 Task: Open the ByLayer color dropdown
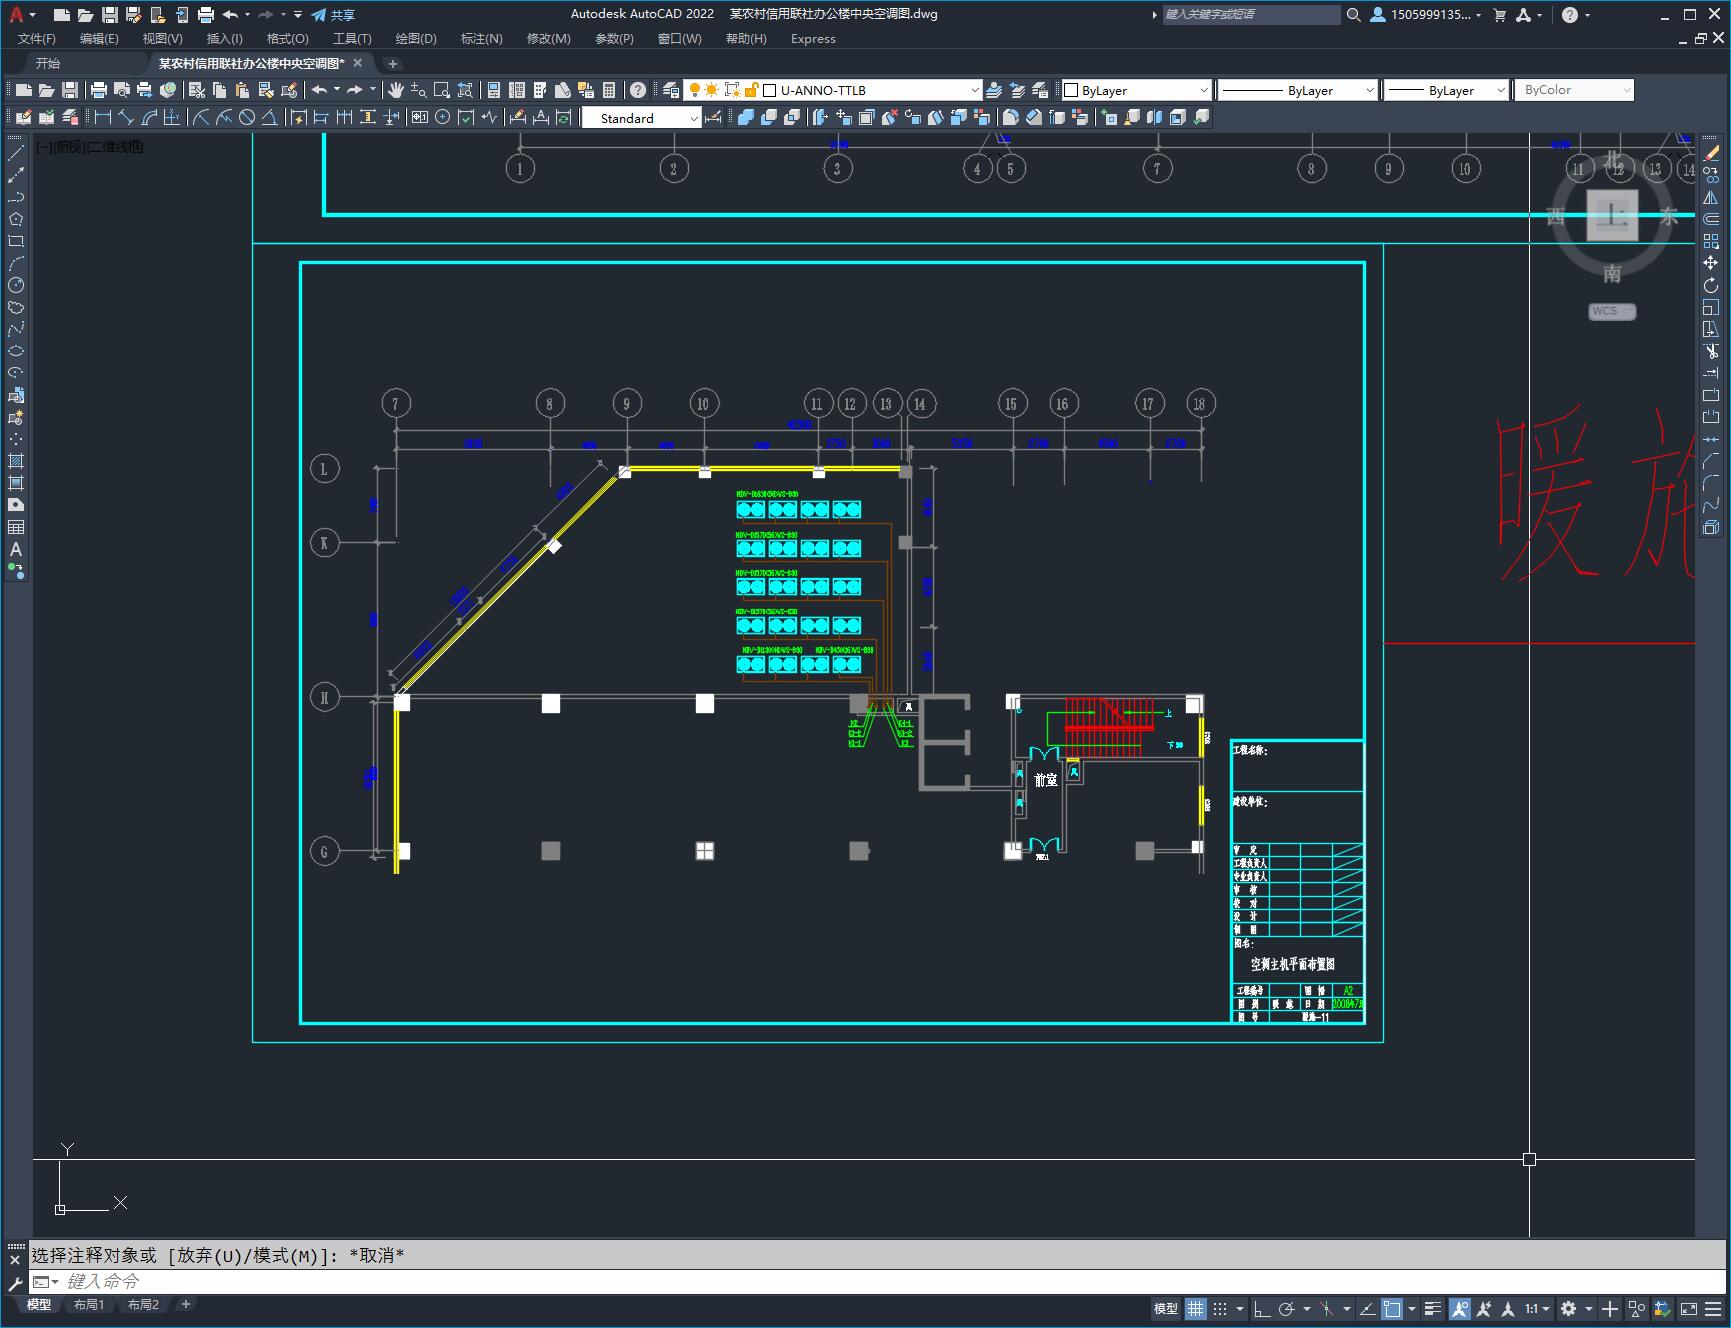[x=1136, y=90]
